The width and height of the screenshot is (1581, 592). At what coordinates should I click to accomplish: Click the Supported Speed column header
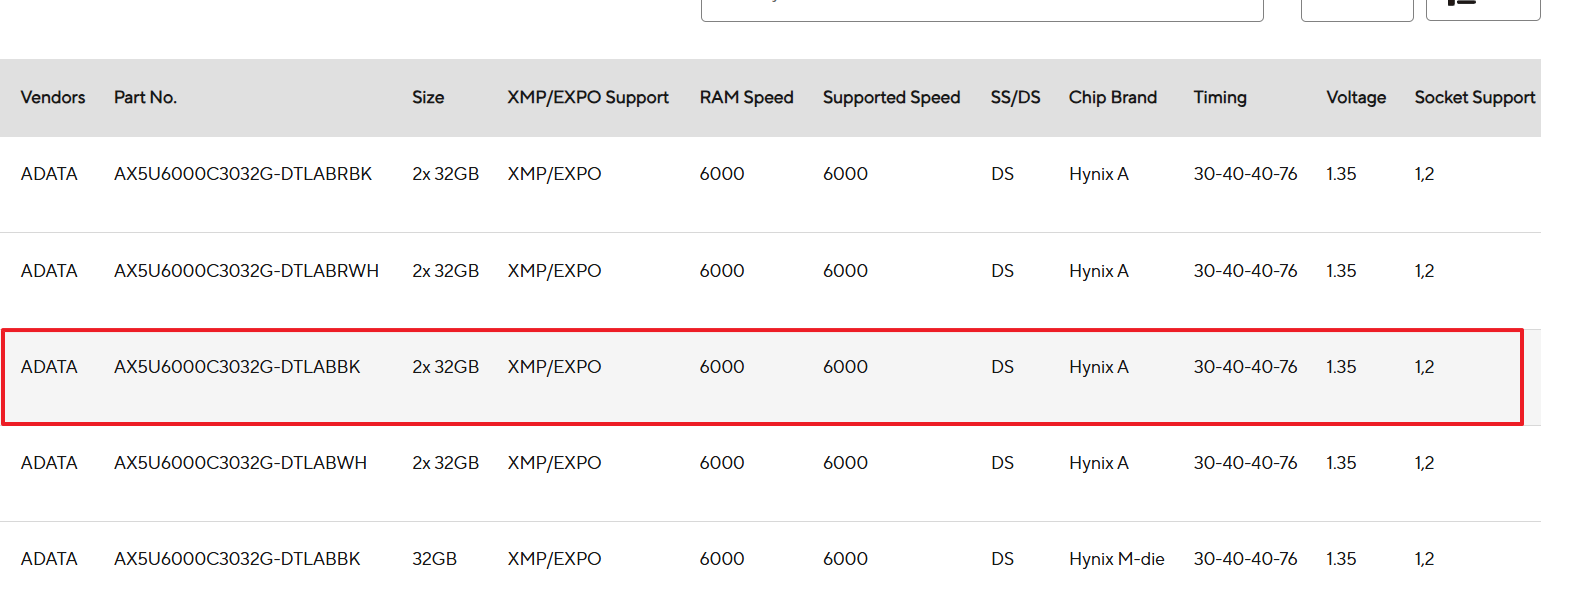click(x=891, y=97)
